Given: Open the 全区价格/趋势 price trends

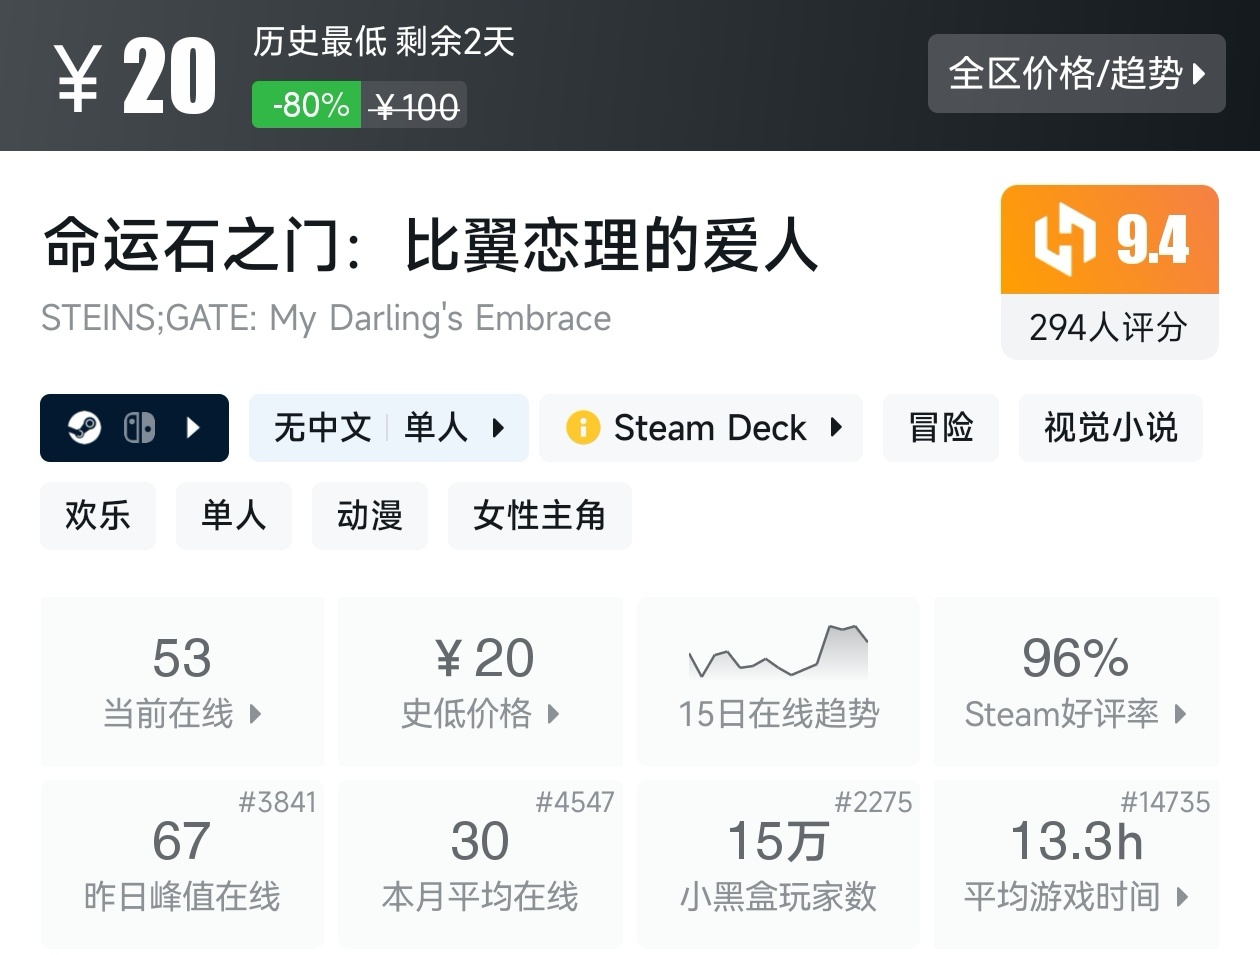Looking at the screenshot, I should 1076,73.
